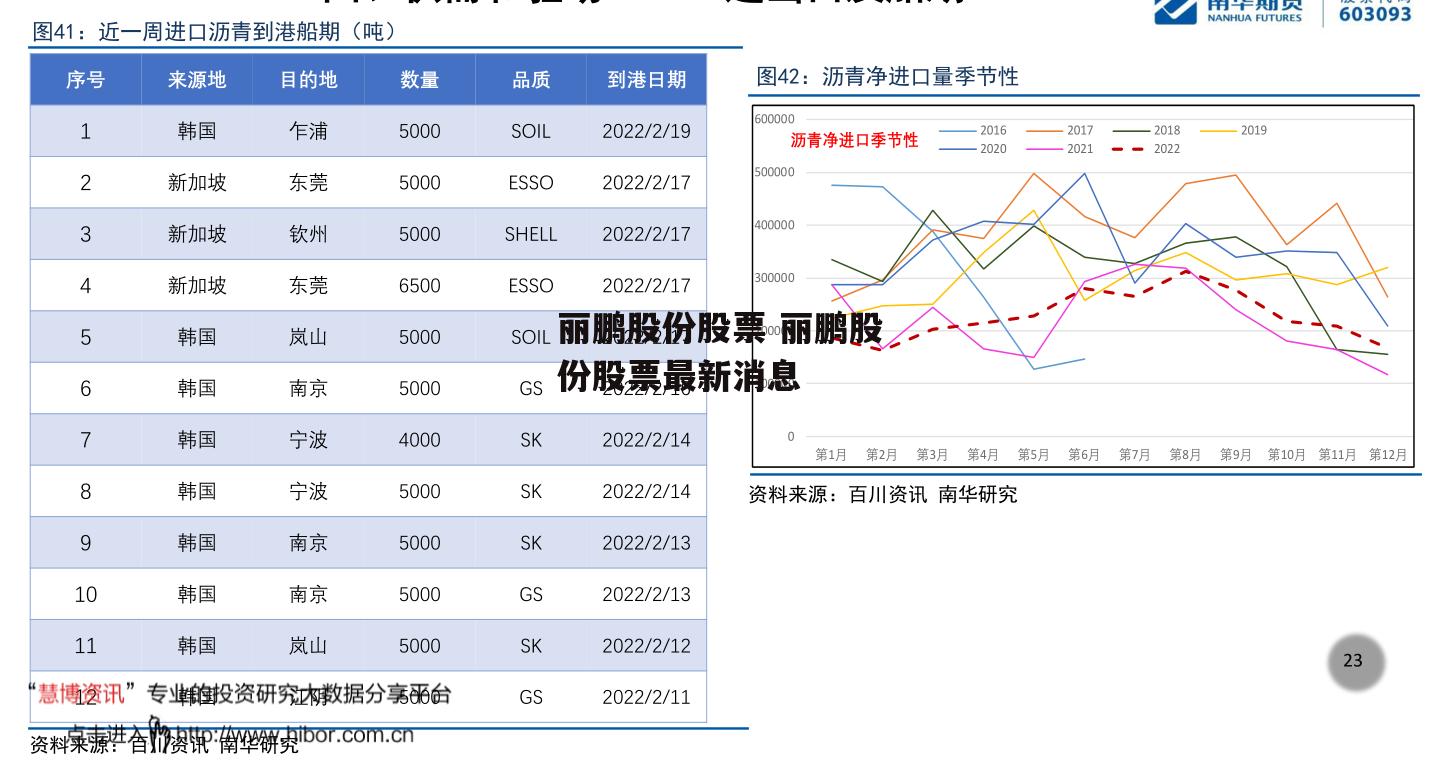
Task: Click the 序号 column header
Action: (x=85, y=80)
